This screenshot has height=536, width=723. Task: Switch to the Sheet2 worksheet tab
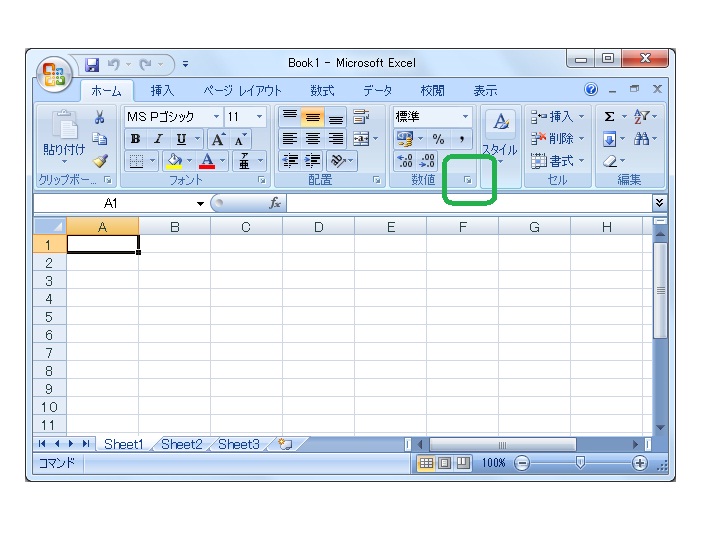181,444
